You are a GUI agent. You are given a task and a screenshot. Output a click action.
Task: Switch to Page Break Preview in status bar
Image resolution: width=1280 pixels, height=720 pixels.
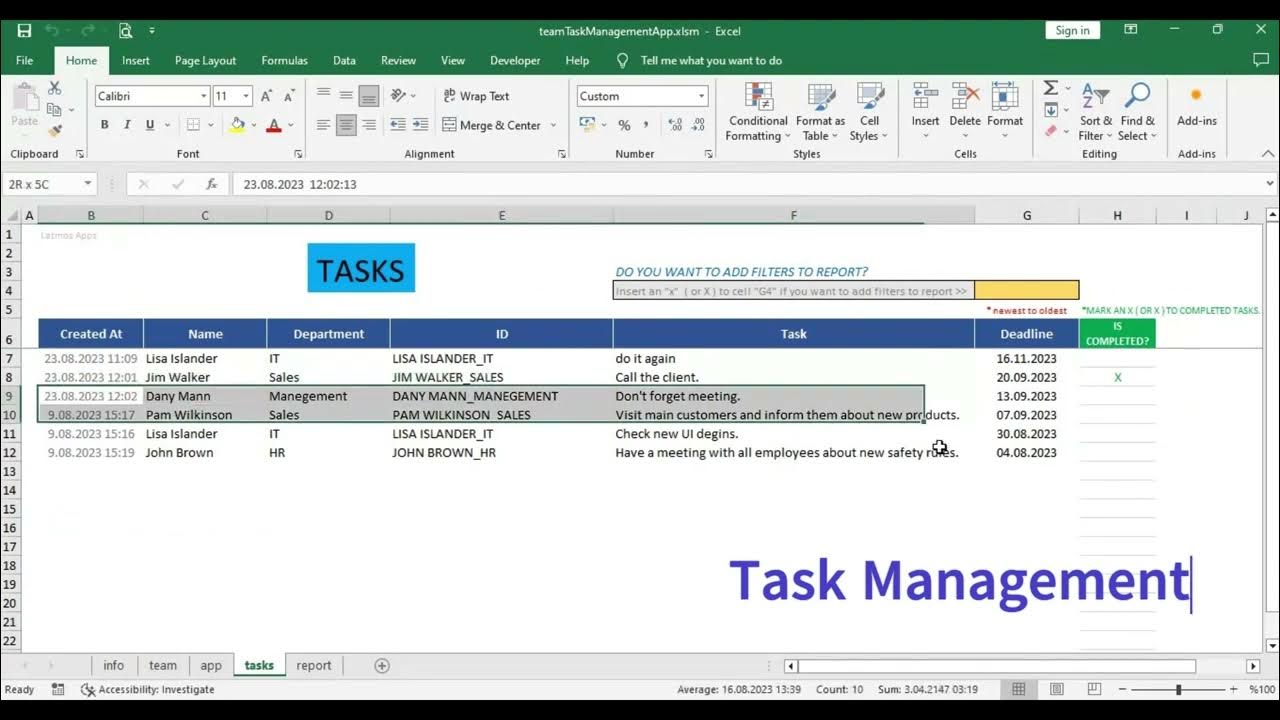1095,689
